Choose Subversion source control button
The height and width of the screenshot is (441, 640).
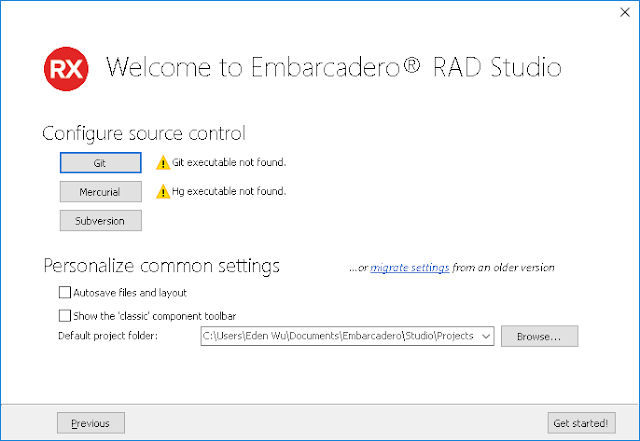click(x=100, y=221)
